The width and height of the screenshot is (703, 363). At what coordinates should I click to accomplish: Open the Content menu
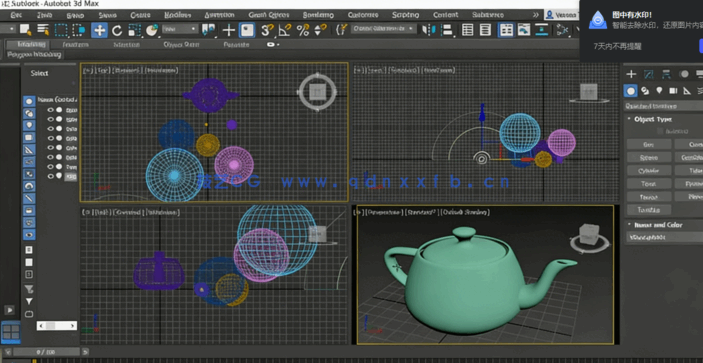[445, 15]
